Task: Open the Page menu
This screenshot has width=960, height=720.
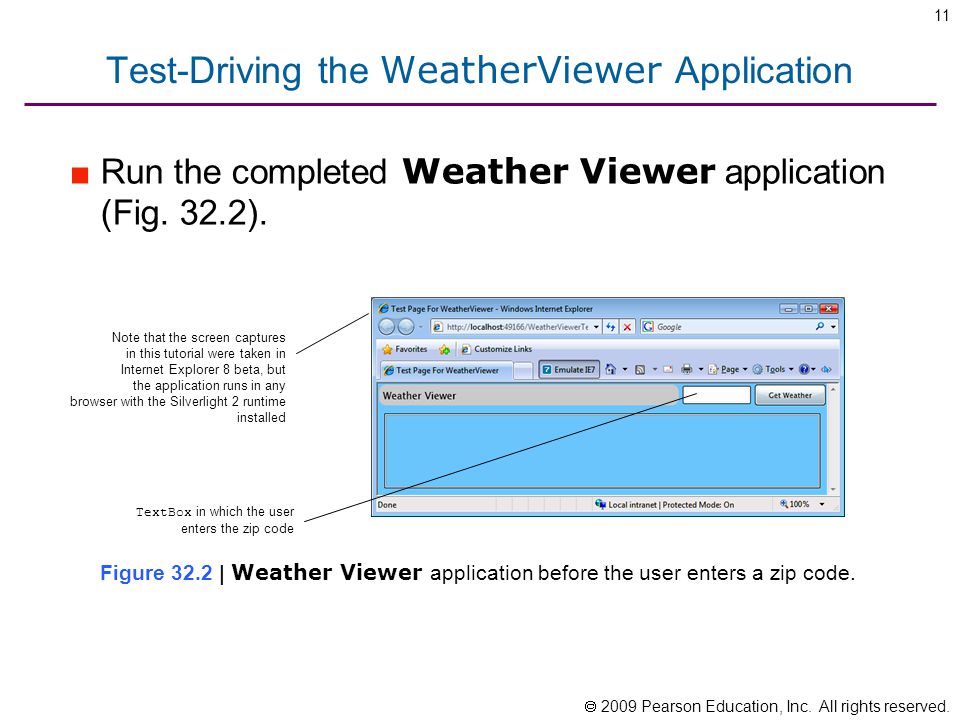Action: click(728, 369)
